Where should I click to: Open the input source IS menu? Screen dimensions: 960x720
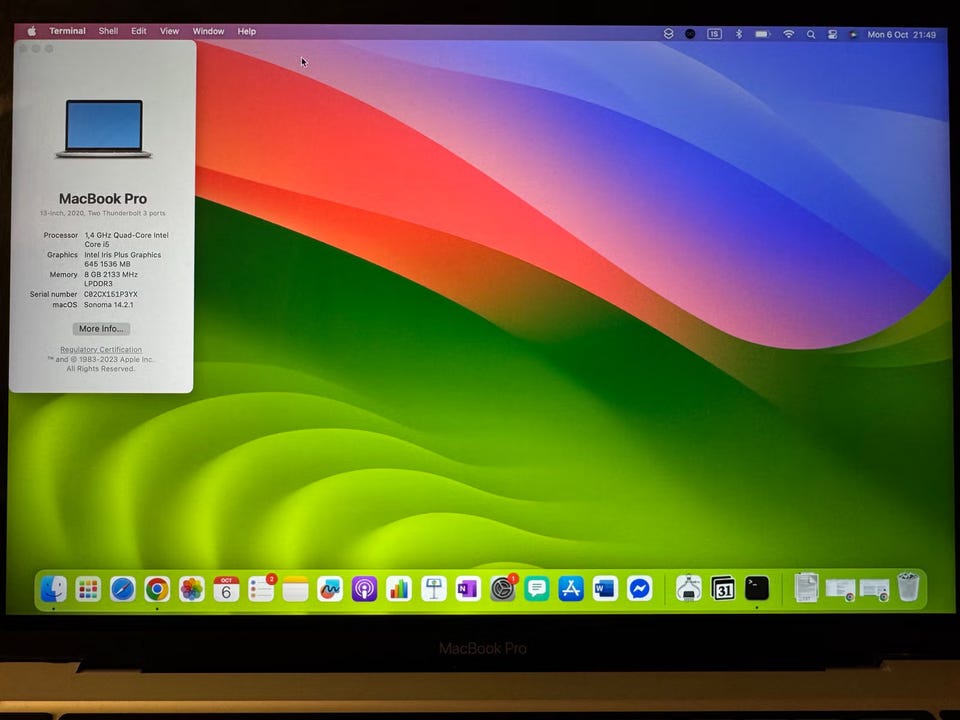[714, 34]
